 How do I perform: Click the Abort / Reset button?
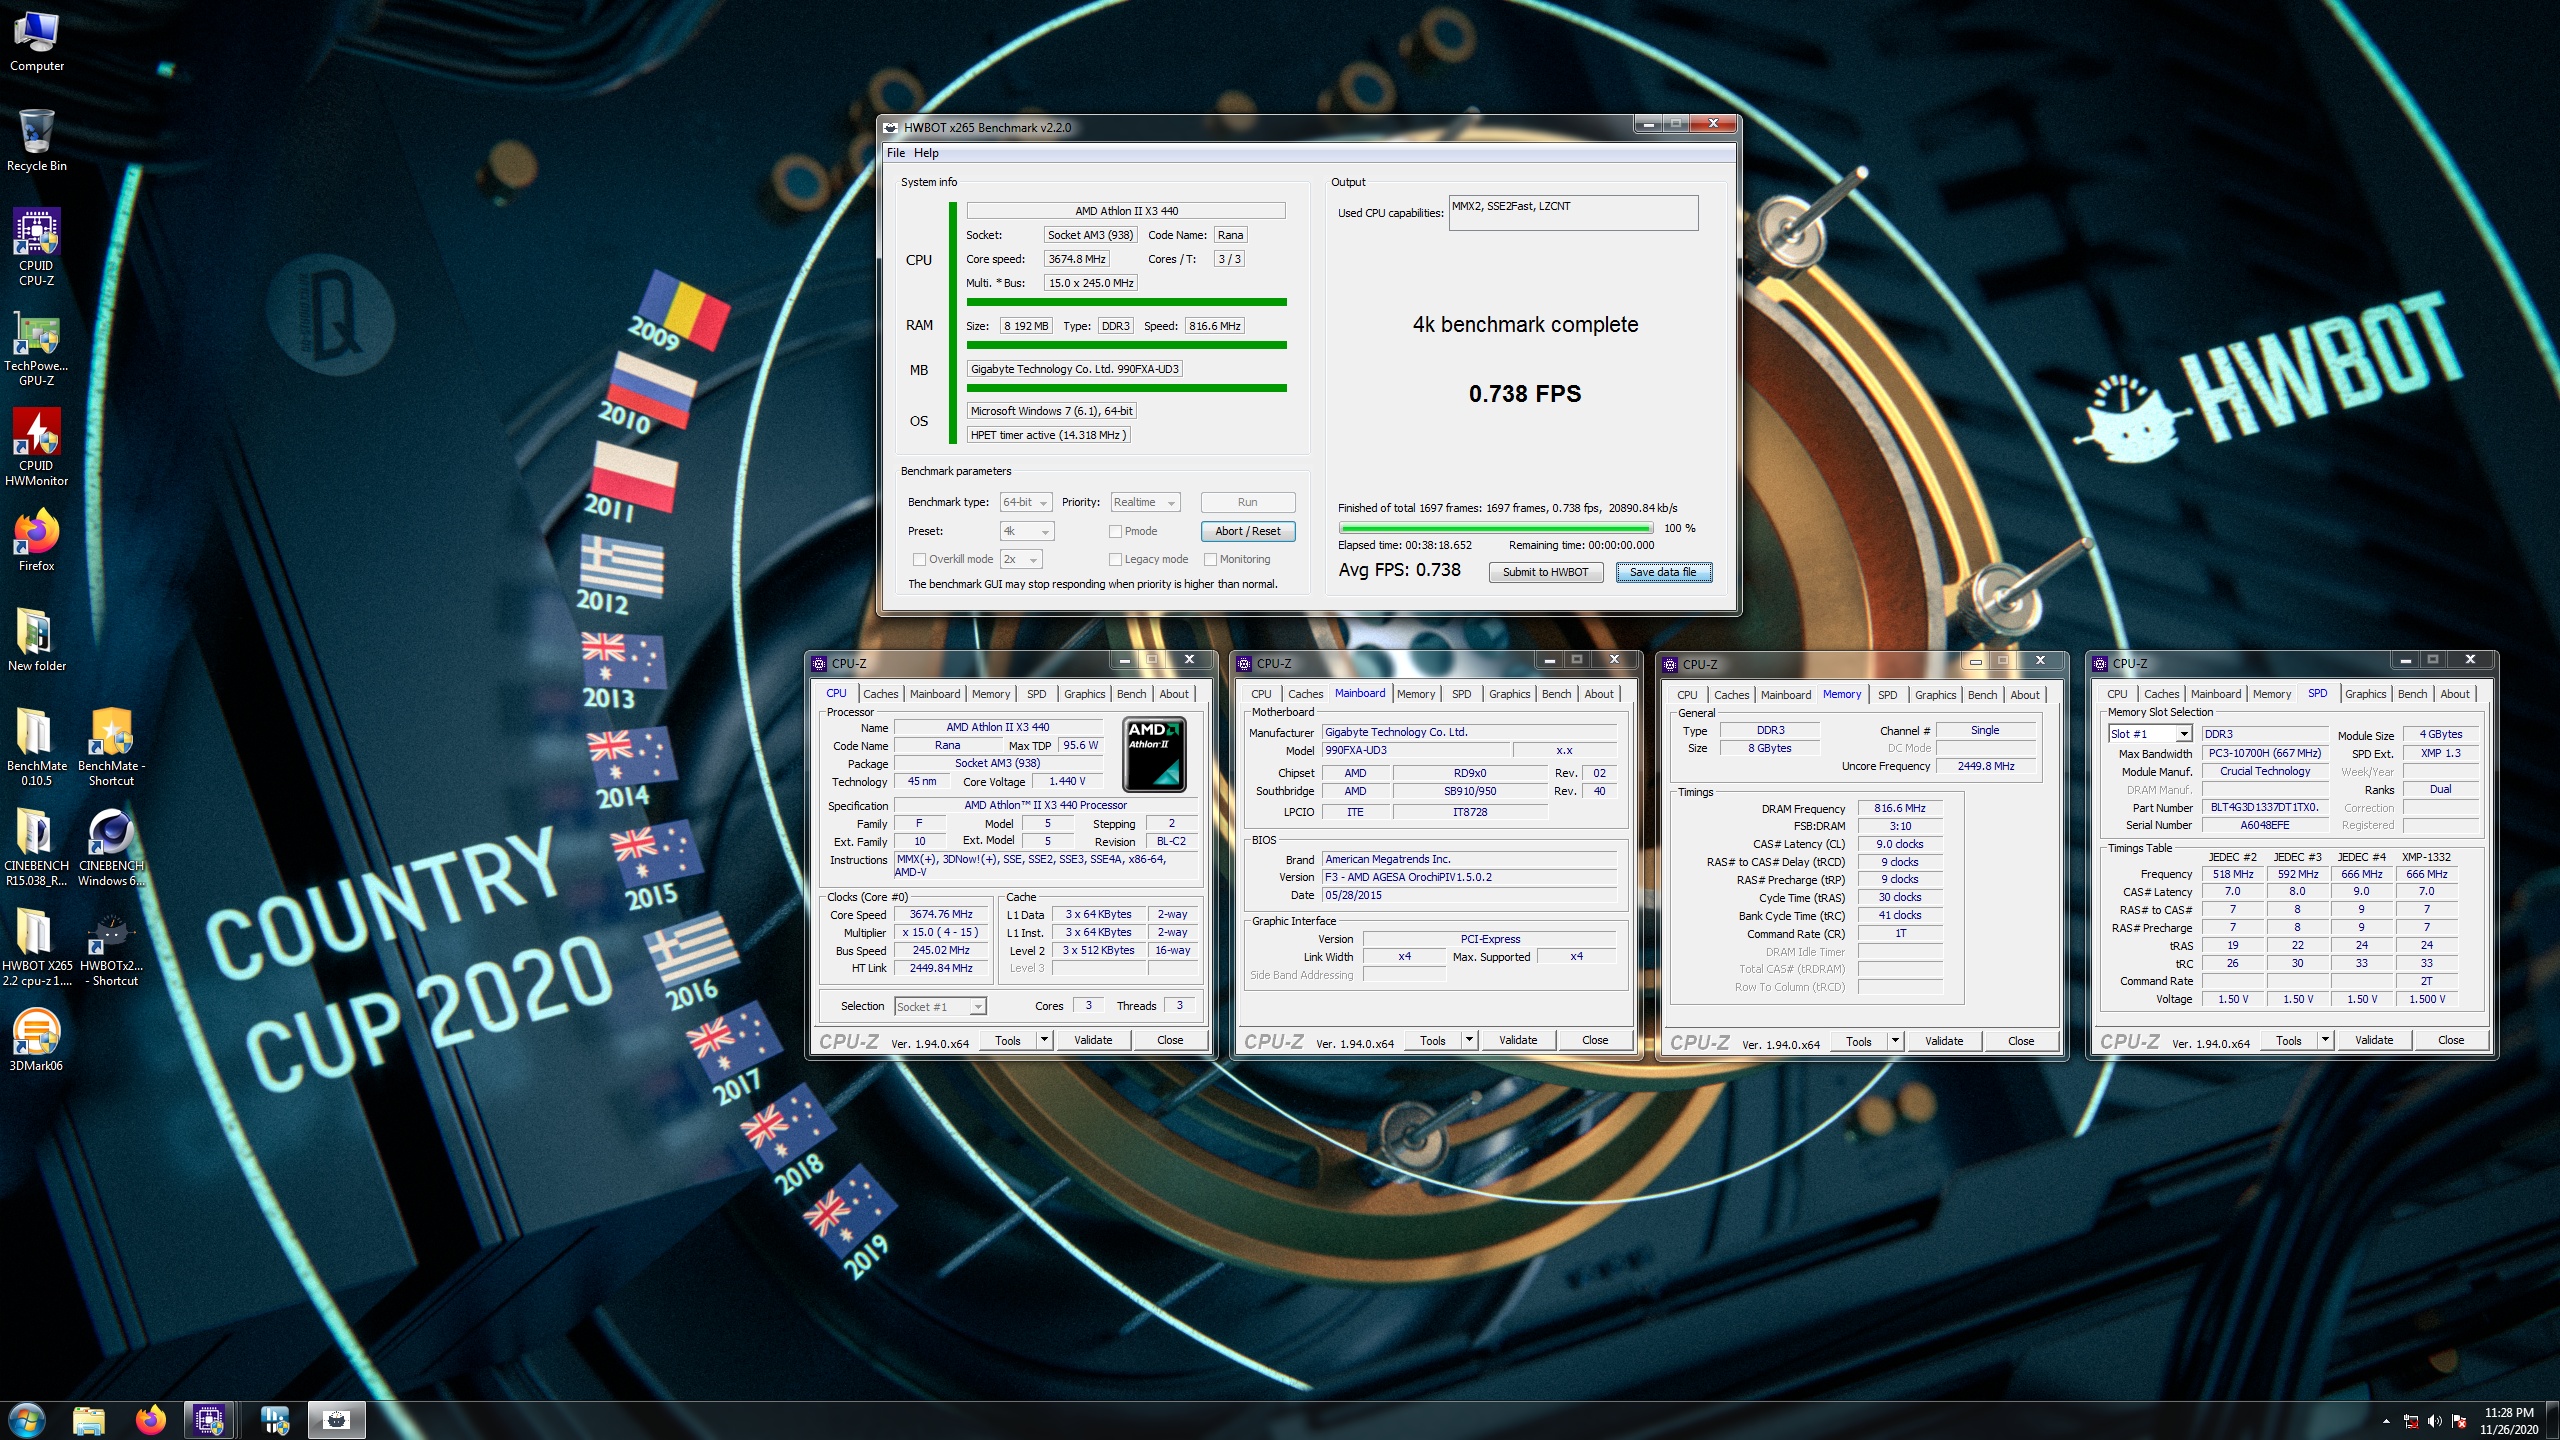point(1247,532)
